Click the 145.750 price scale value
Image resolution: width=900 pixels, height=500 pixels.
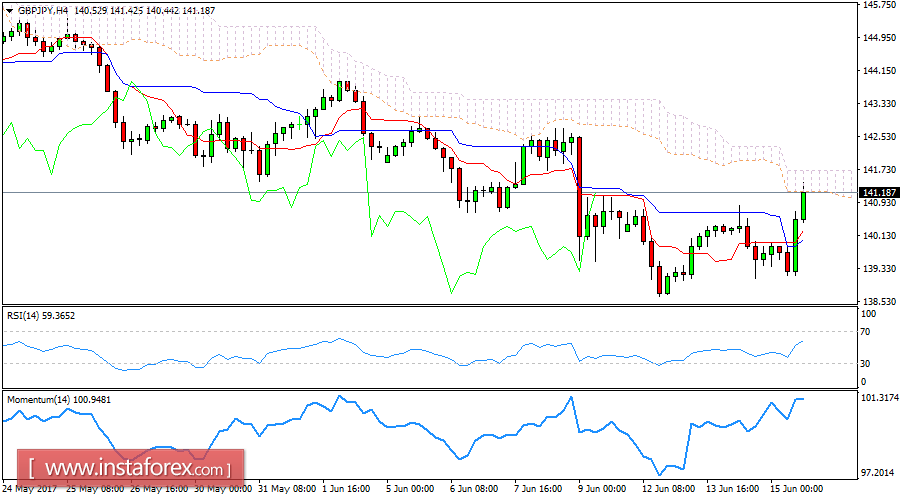879,5
